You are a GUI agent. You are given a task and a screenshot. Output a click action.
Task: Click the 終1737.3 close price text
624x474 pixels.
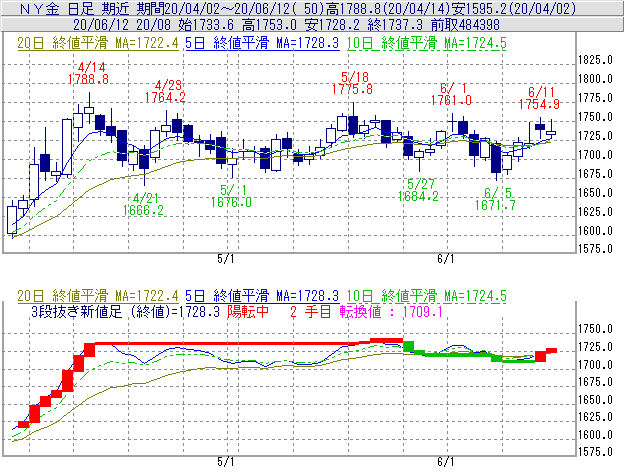coord(395,25)
